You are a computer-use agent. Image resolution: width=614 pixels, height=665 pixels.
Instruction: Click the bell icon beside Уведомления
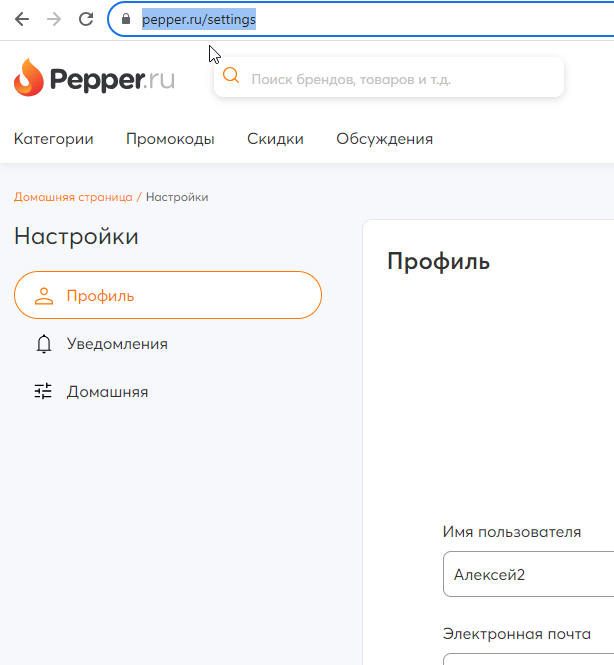44,344
